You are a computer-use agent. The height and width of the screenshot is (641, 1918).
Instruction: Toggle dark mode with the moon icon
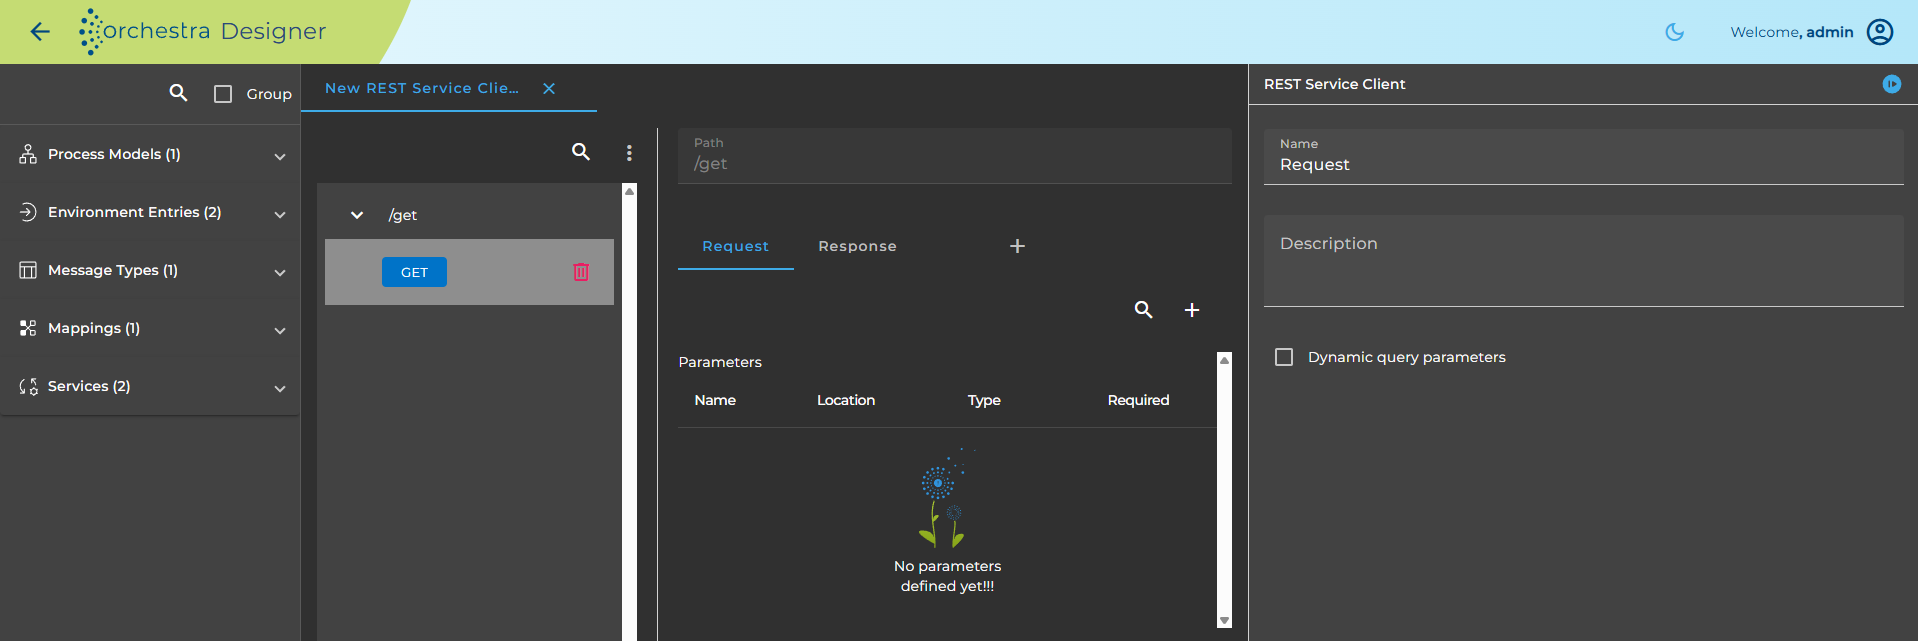[x=1674, y=32]
